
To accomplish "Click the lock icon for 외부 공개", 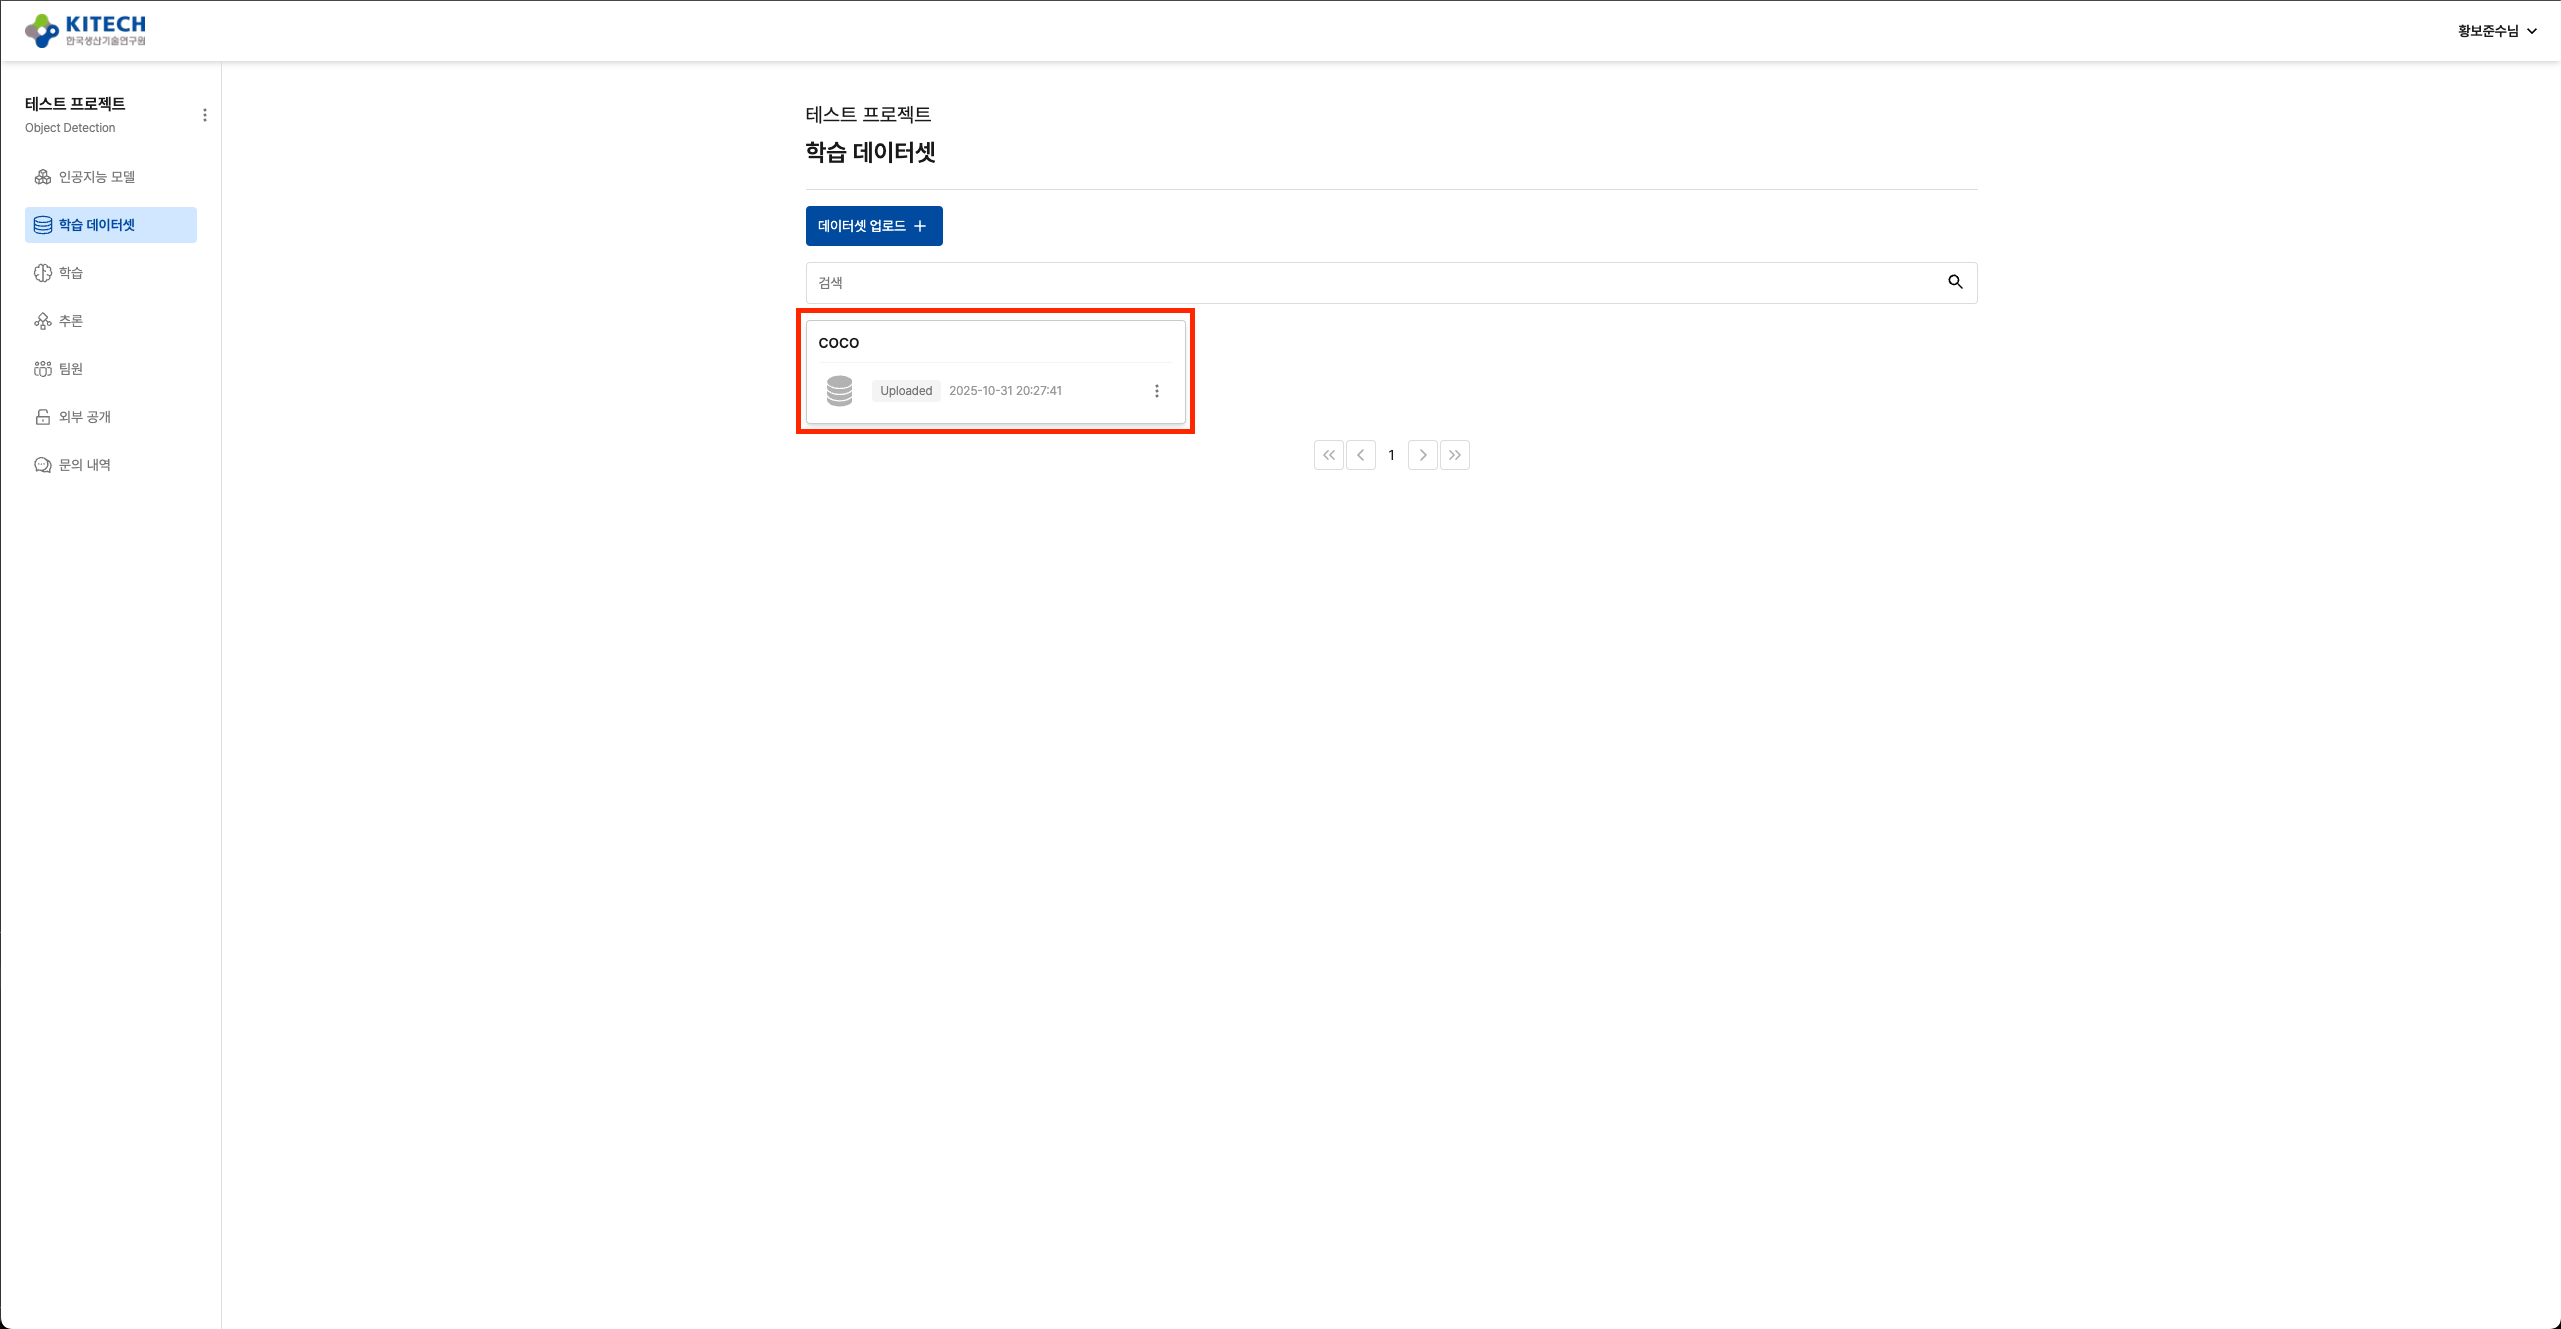I will [43, 417].
